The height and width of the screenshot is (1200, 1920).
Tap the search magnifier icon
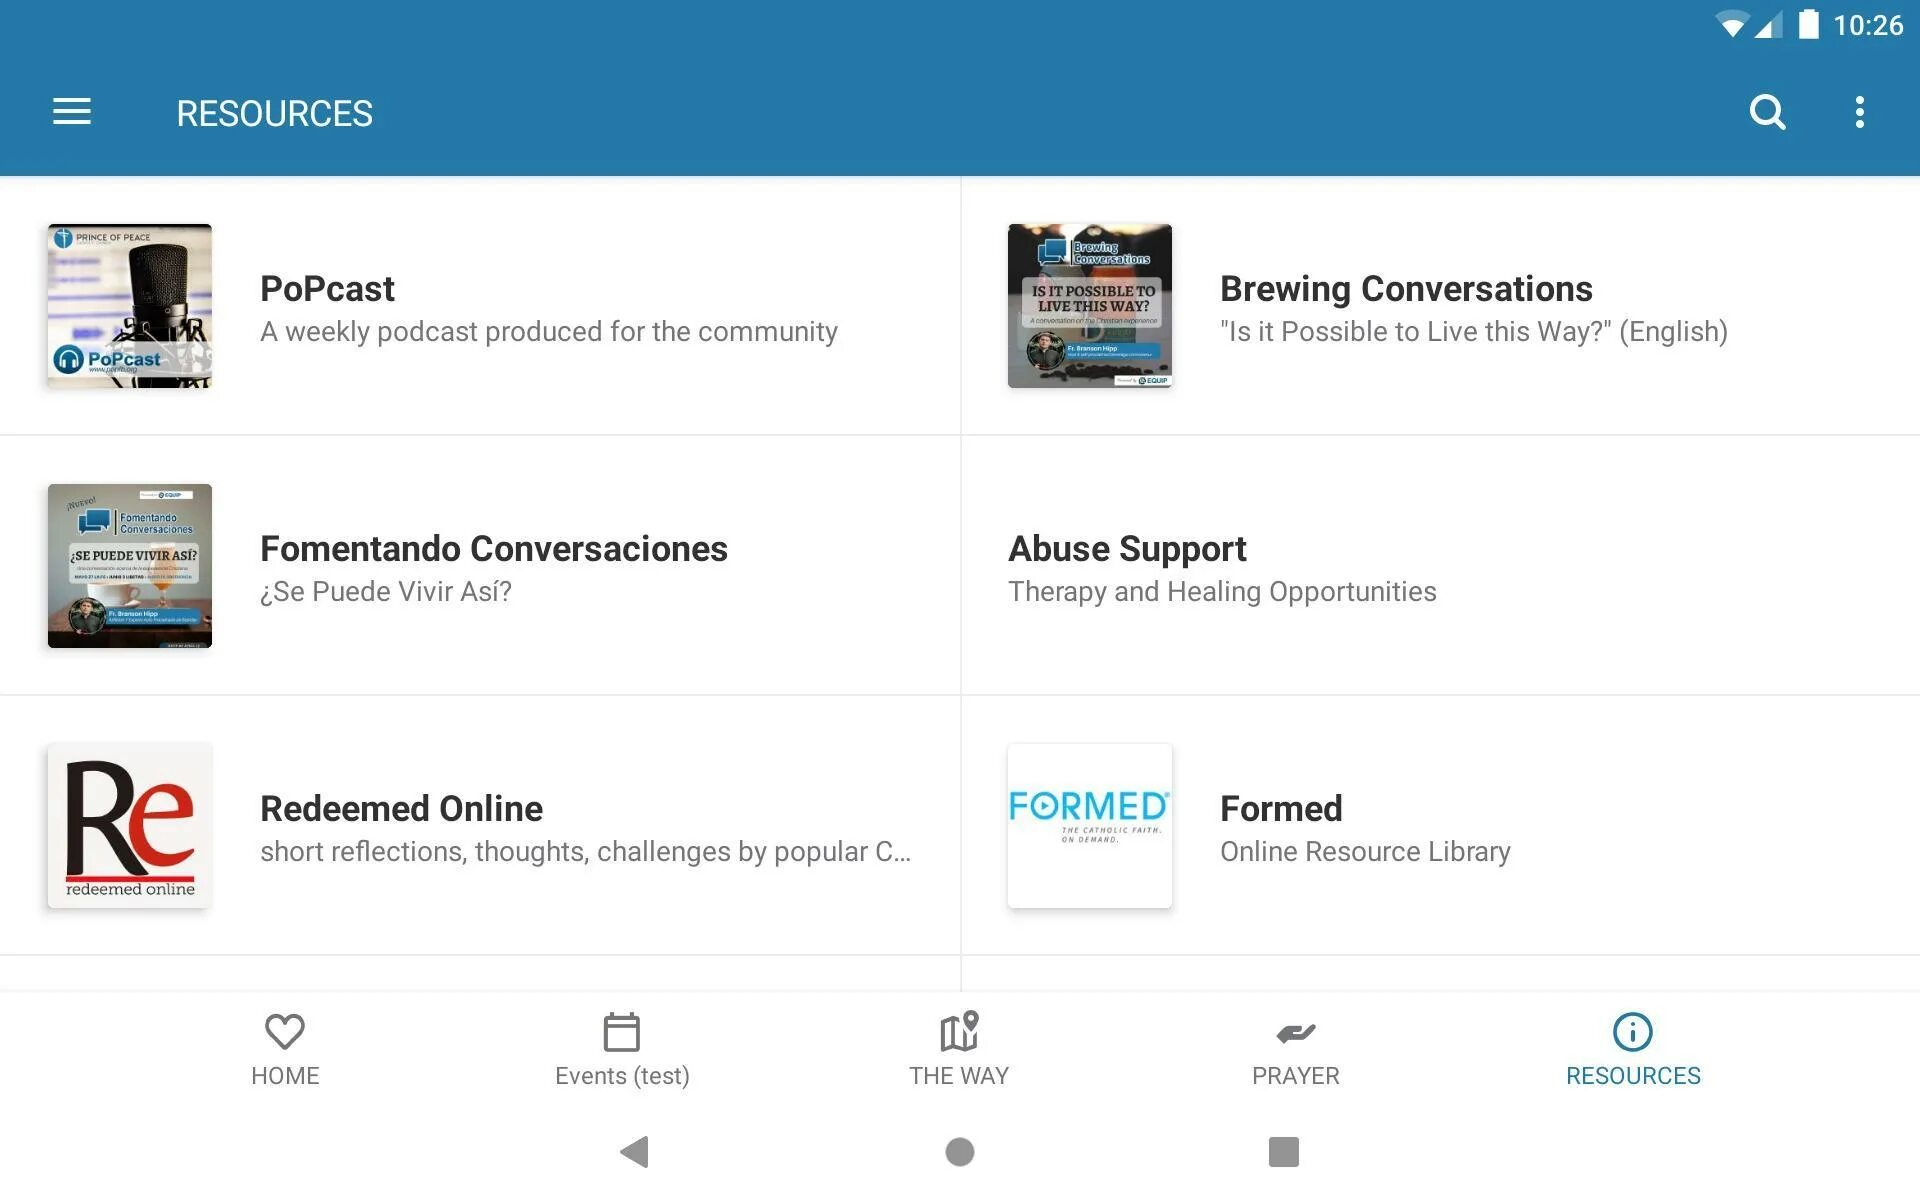pos(1767,112)
